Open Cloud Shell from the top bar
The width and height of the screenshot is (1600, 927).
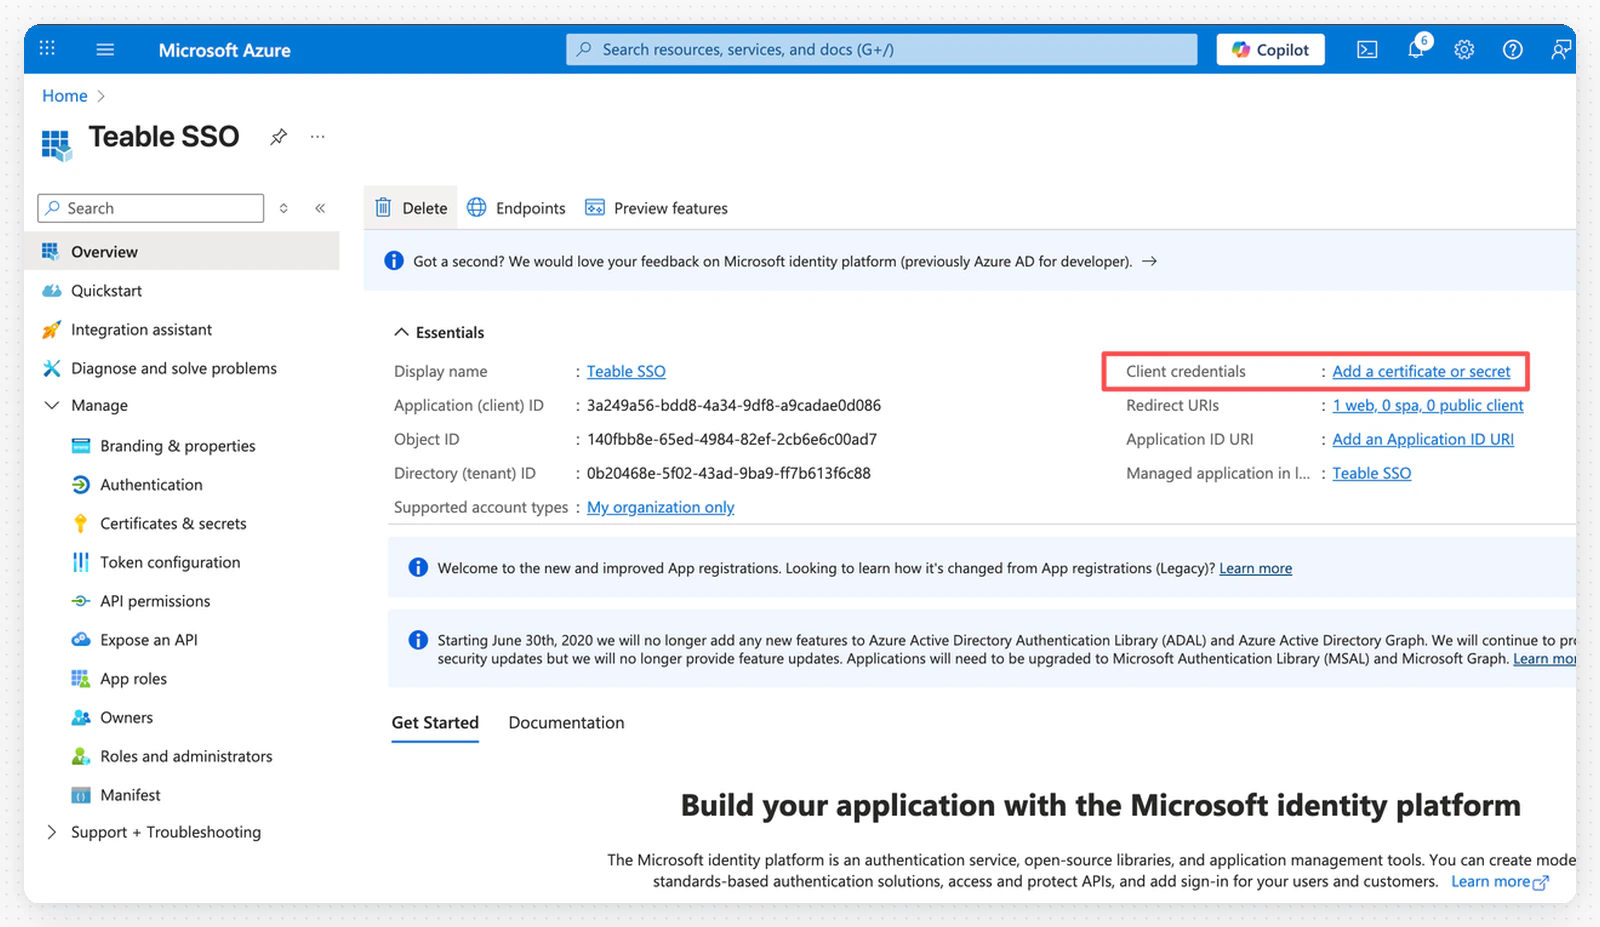(1367, 50)
